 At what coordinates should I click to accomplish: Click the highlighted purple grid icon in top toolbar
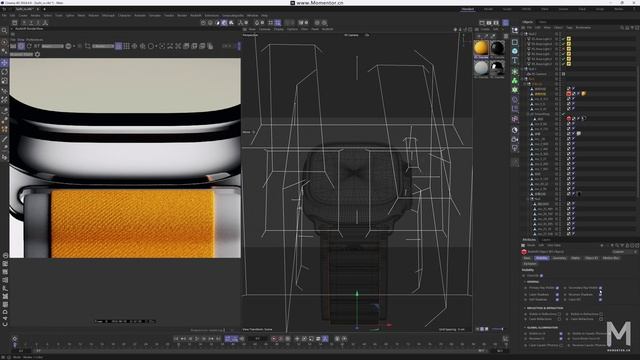[x=278, y=23]
